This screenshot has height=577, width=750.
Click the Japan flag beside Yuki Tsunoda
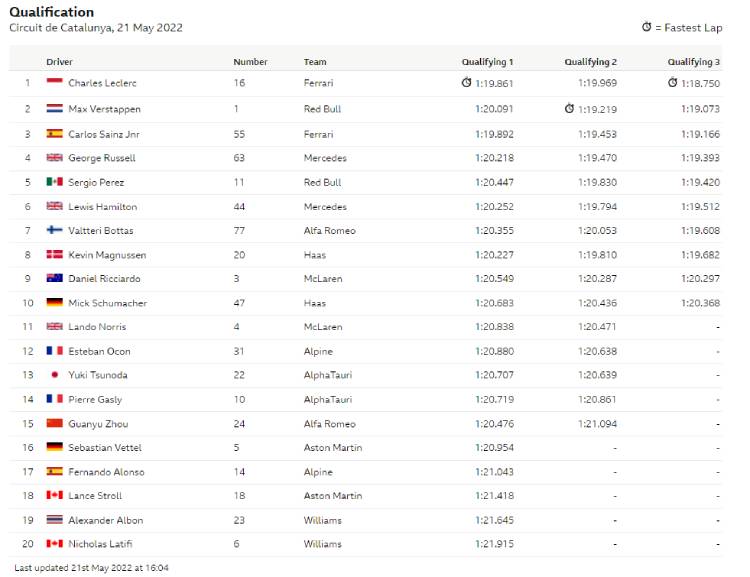coord(55,375)
